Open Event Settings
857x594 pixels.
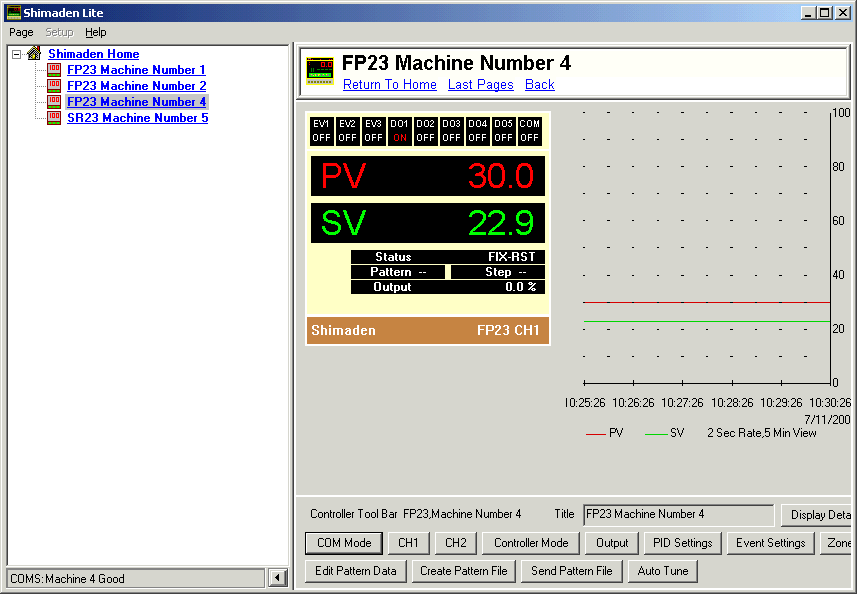coord(771,543)
